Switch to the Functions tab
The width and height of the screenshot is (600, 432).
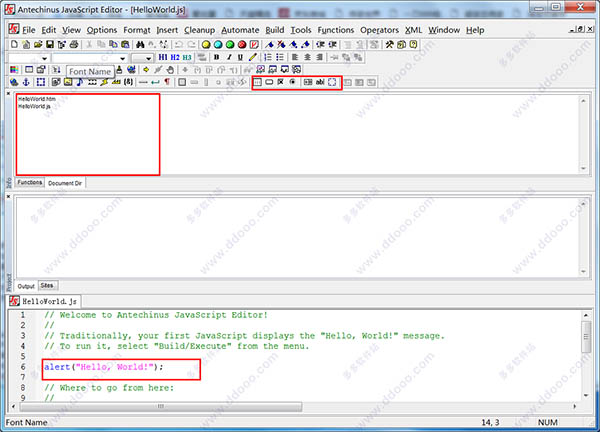coord(29,183)
